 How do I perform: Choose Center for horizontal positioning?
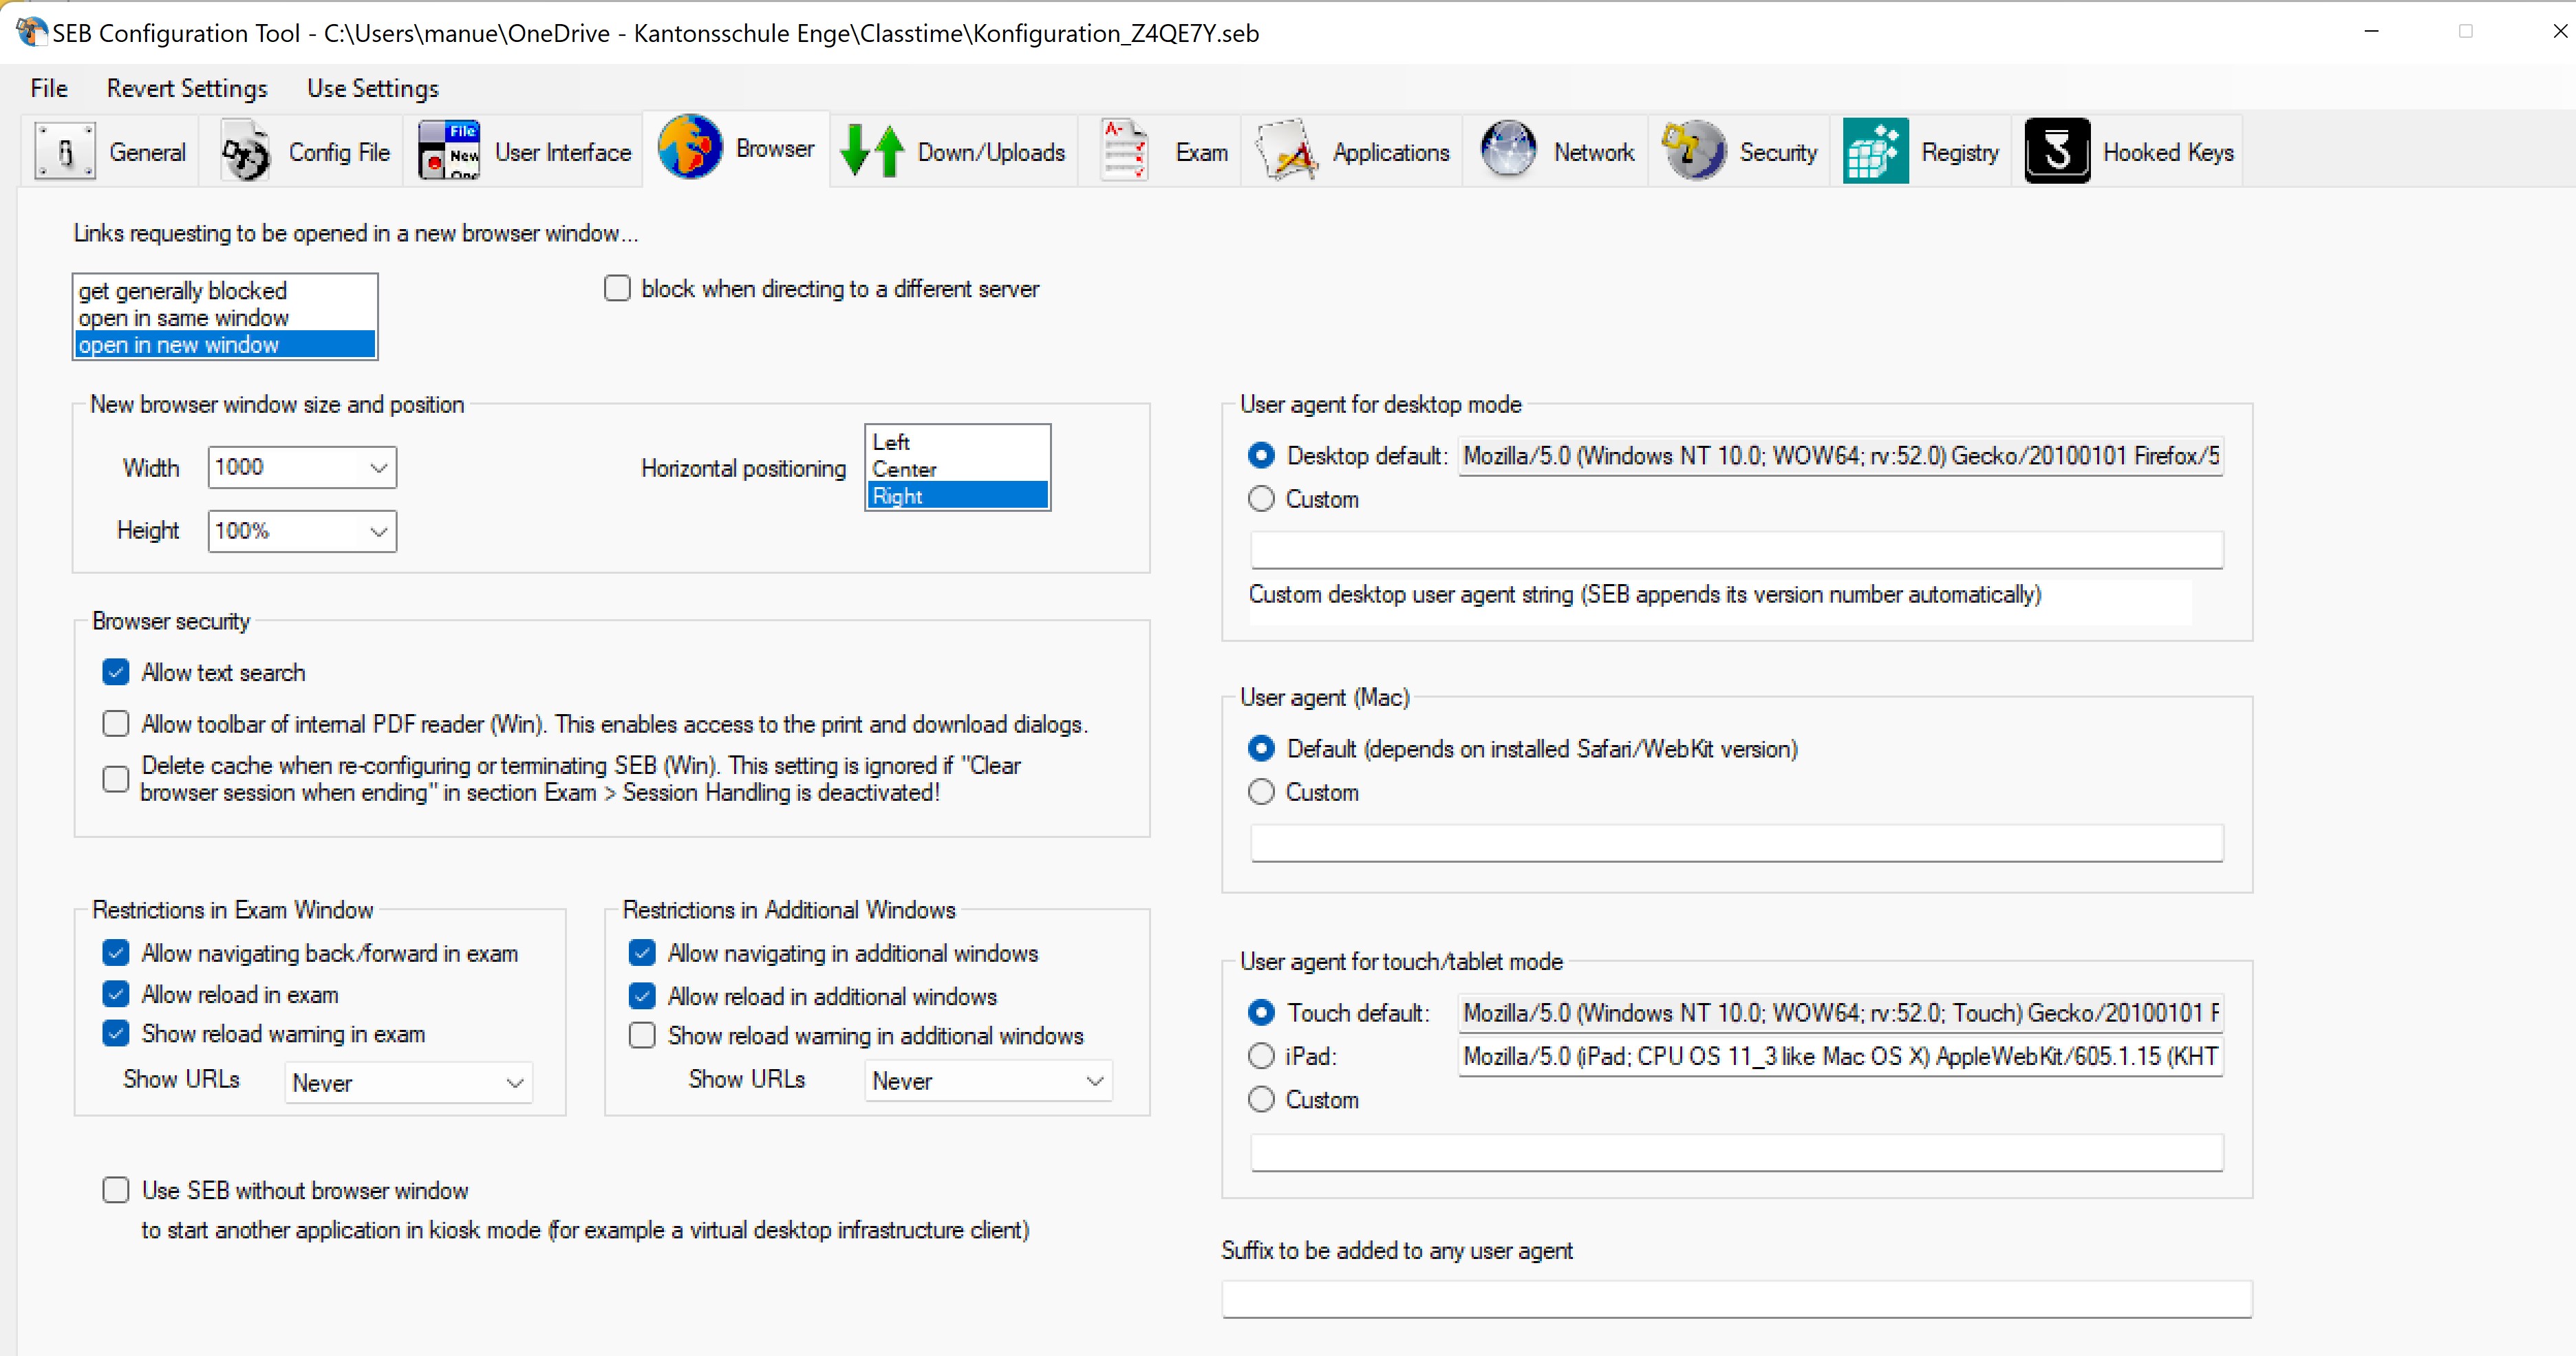(x=904, y=468)
